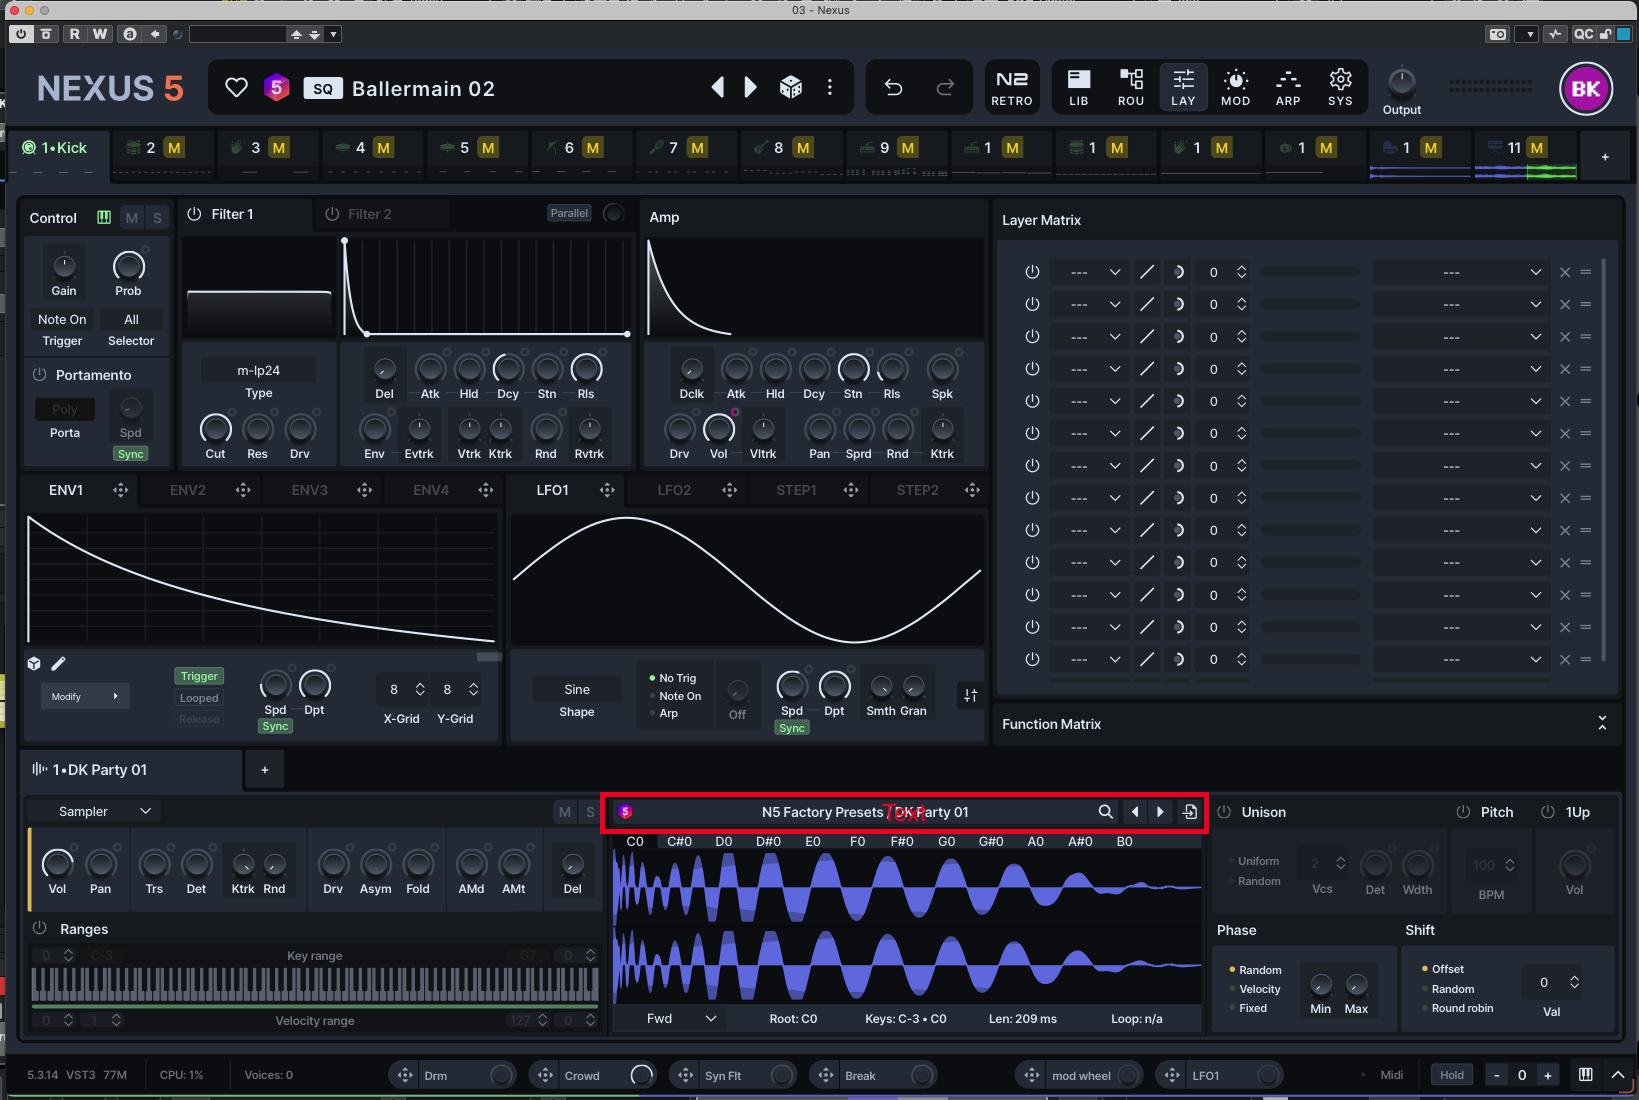Select the ENV2 tab
Screen dimensions: 1639x1100
[x=188, y=490]
